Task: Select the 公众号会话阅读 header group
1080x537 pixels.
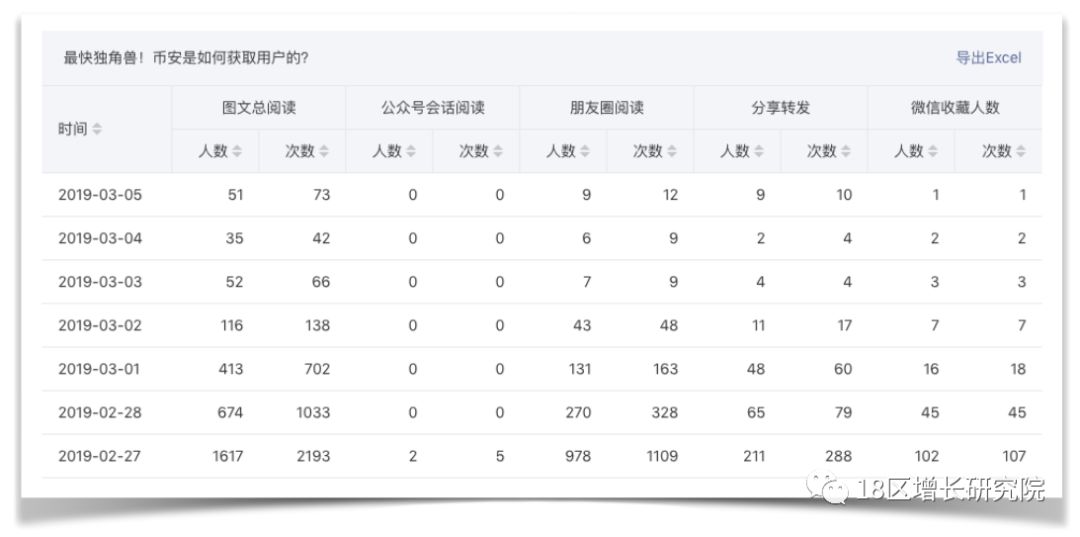Action: pos(433,108)
